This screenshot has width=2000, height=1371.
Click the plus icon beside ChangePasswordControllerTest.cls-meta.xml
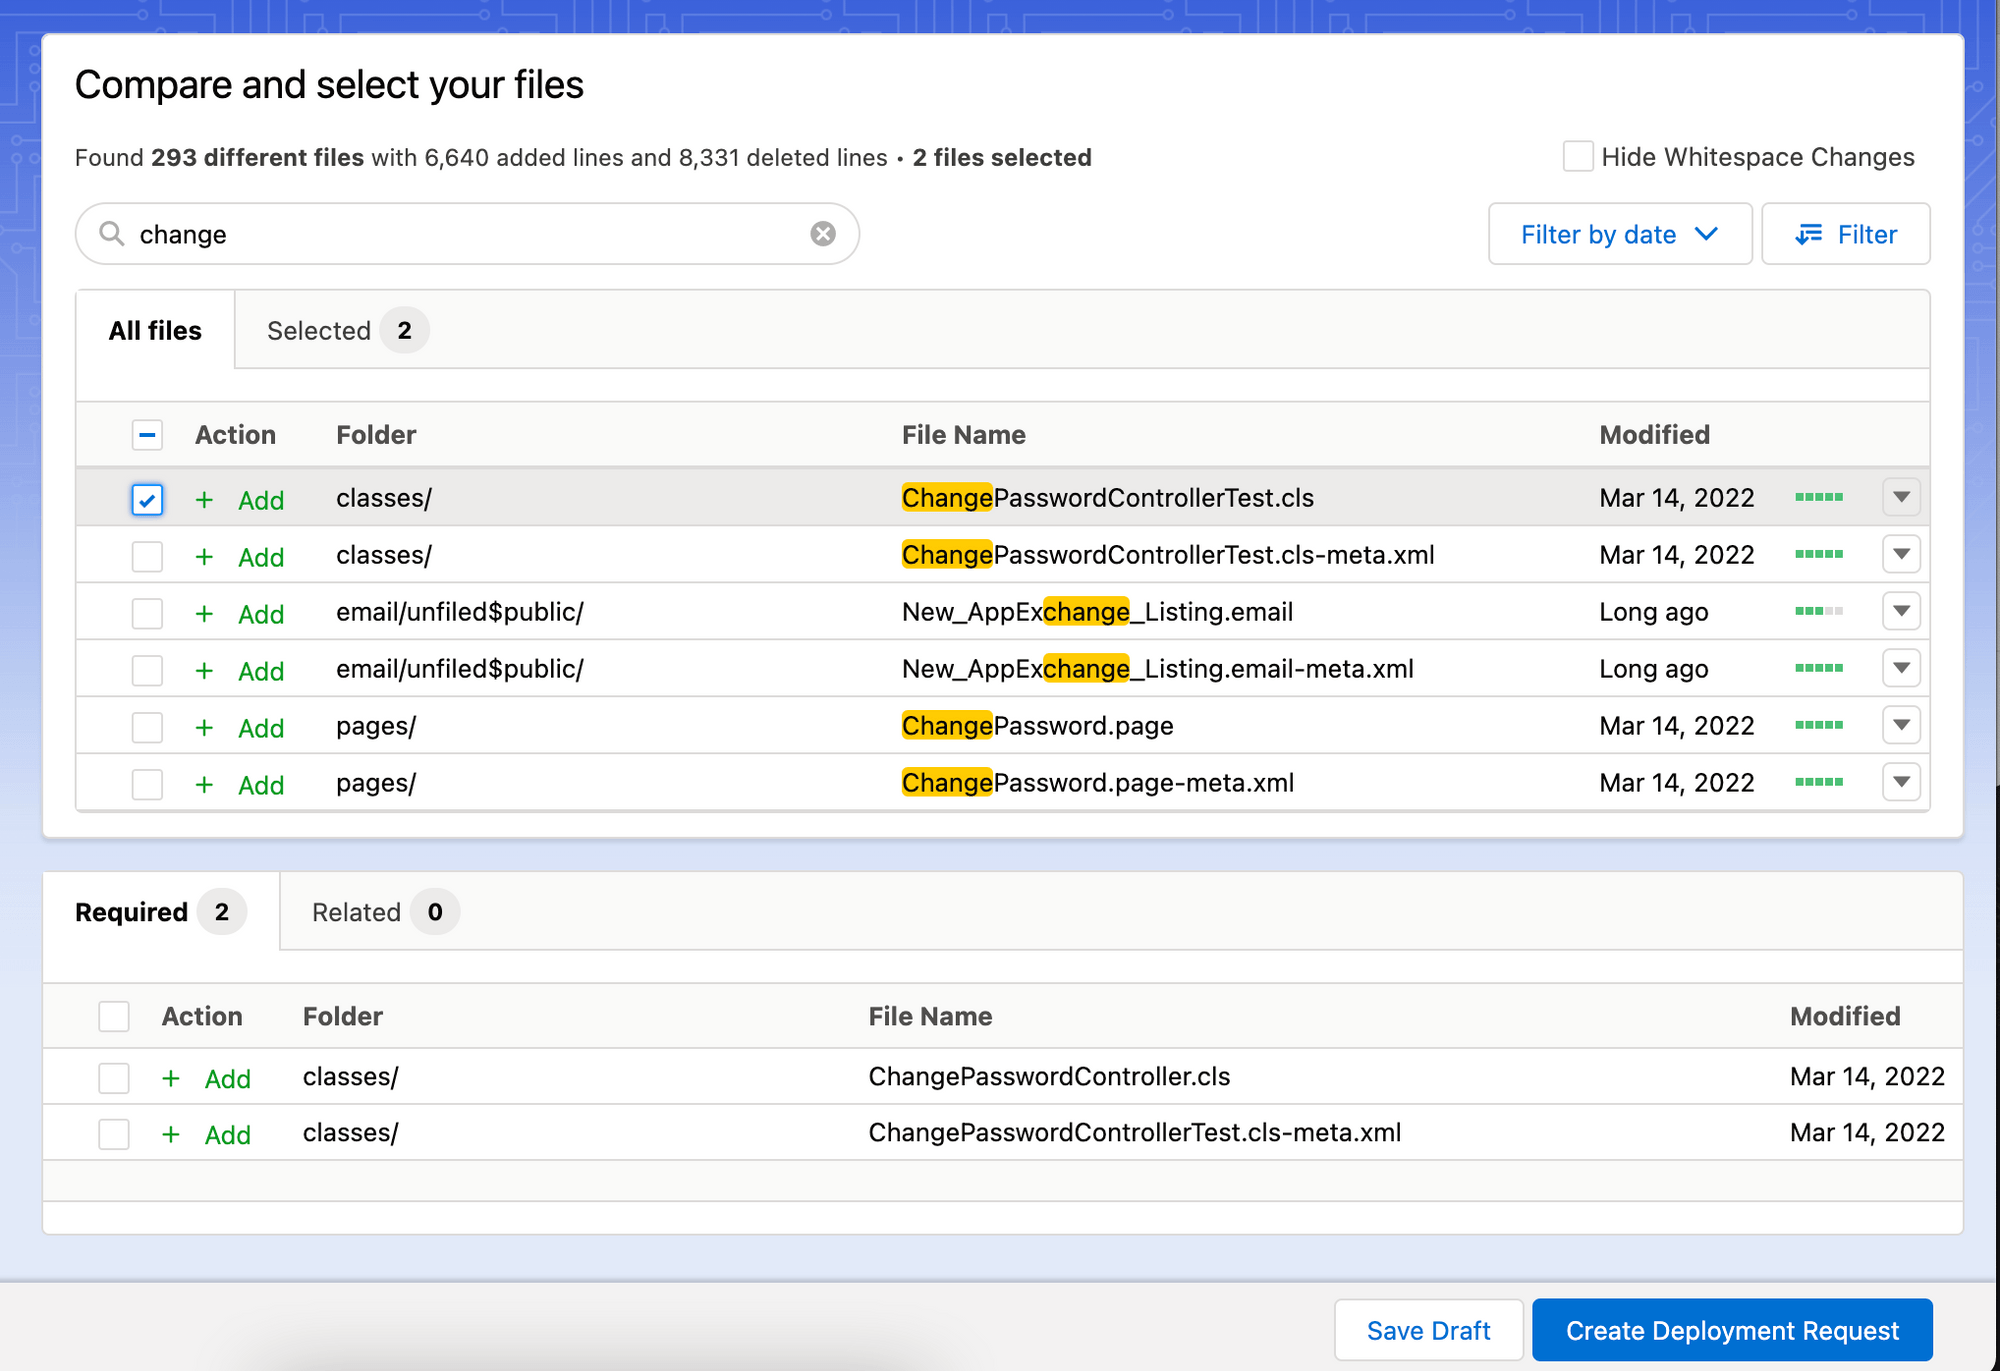pos(204,557)
